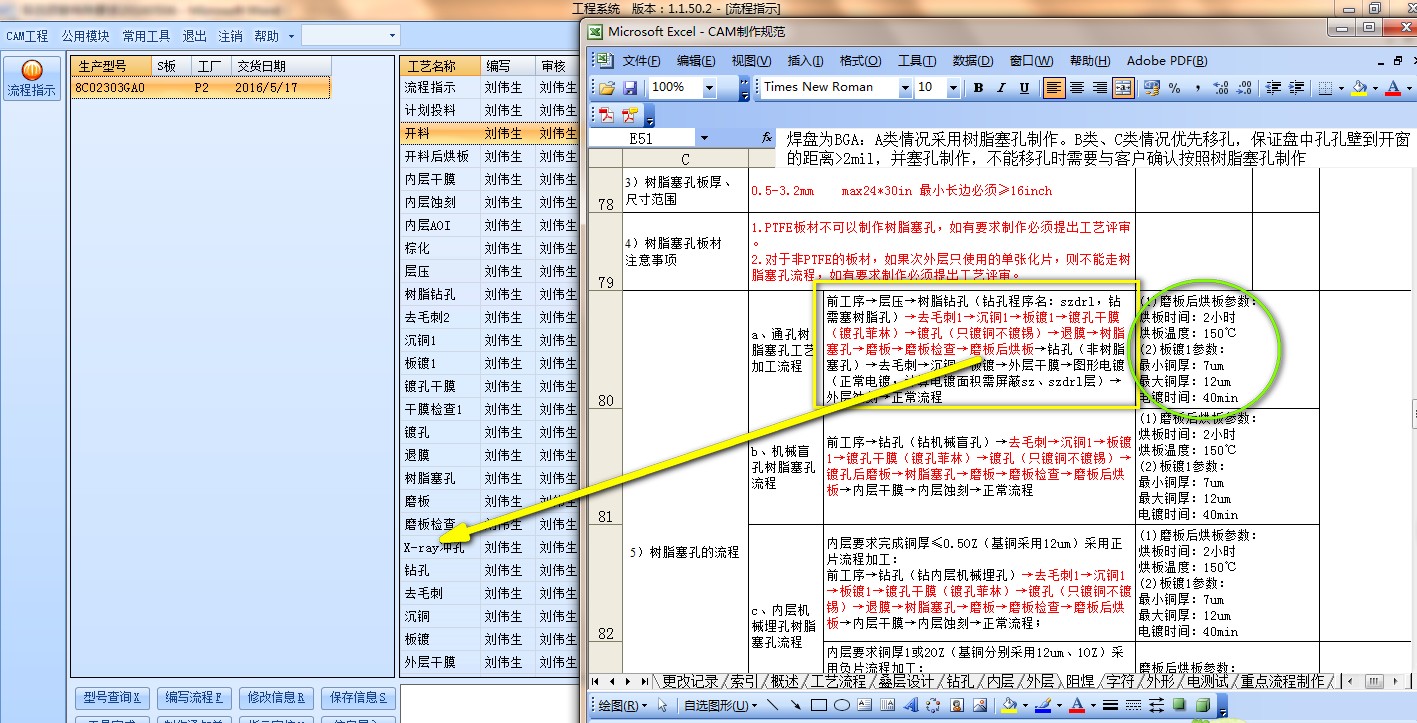
Task: Open the font size 10 dropdown
Action: pyautogui.click(x=954, y=88)
